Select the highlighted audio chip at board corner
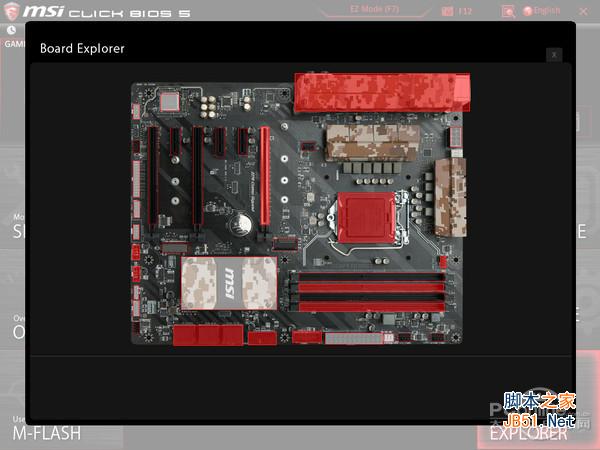Screen dimensions: 600x450 (170, 101)
